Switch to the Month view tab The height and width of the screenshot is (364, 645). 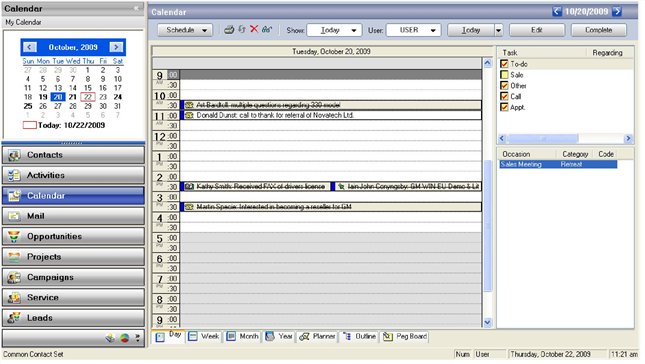coord(243,336)
